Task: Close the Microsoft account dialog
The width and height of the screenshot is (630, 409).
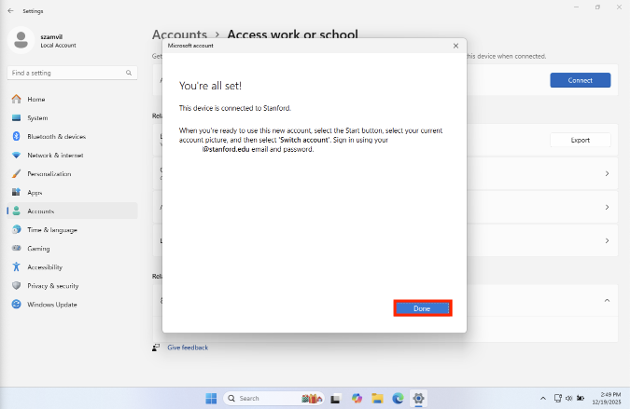Action: click(x=456, y=46)
